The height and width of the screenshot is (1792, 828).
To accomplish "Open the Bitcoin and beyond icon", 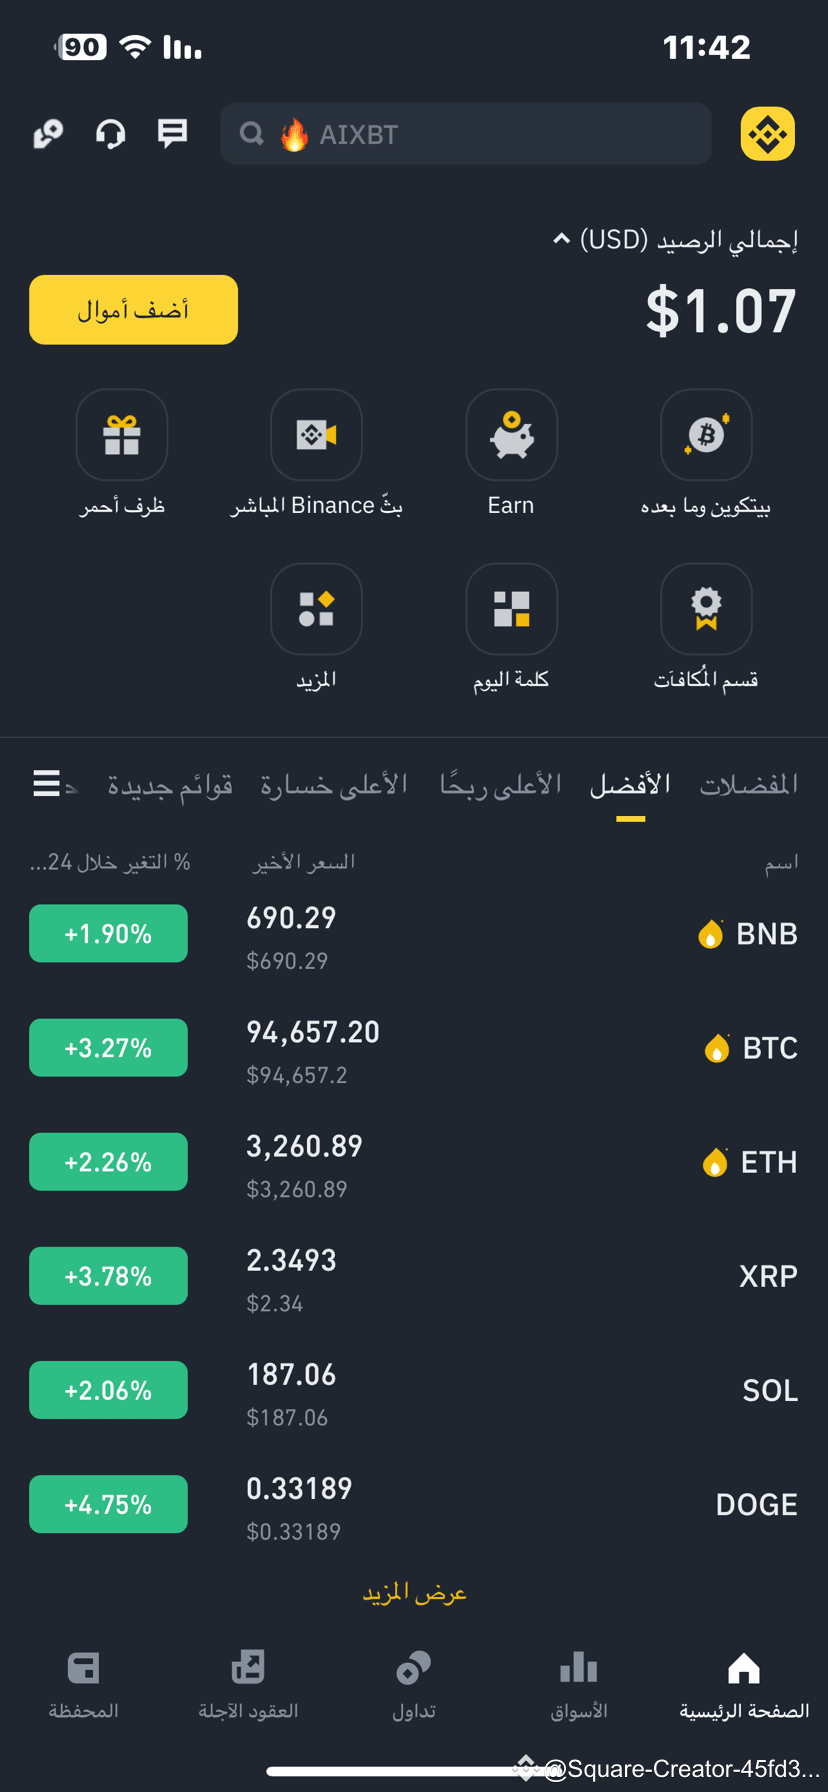I will click(706, 435).
